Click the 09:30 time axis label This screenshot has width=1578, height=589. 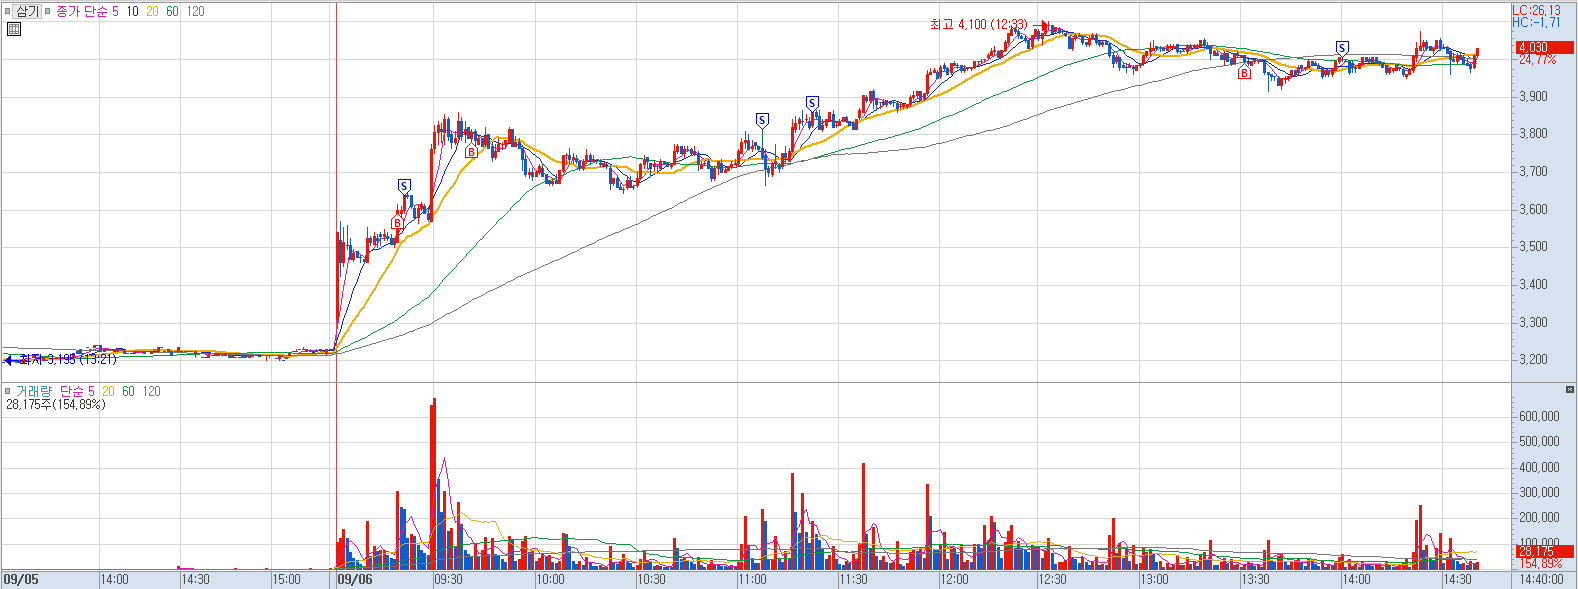448,580
